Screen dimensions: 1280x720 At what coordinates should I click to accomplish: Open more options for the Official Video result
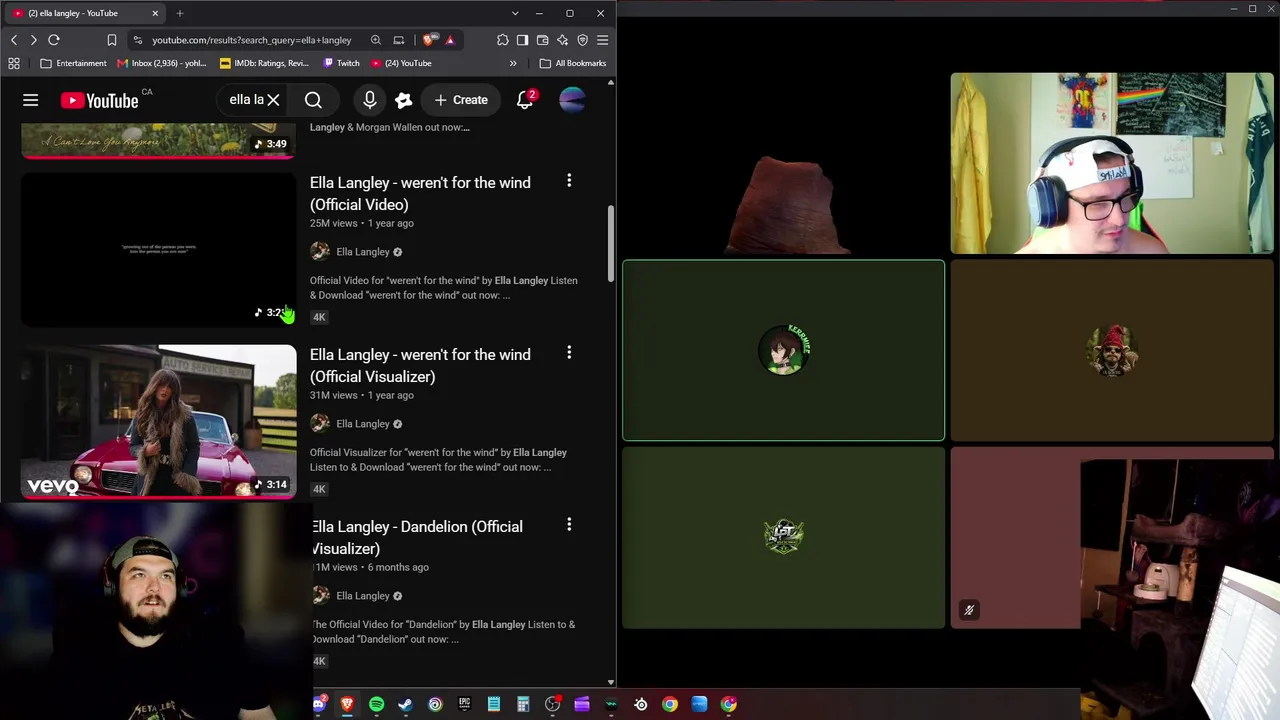(x=569, y=181)
